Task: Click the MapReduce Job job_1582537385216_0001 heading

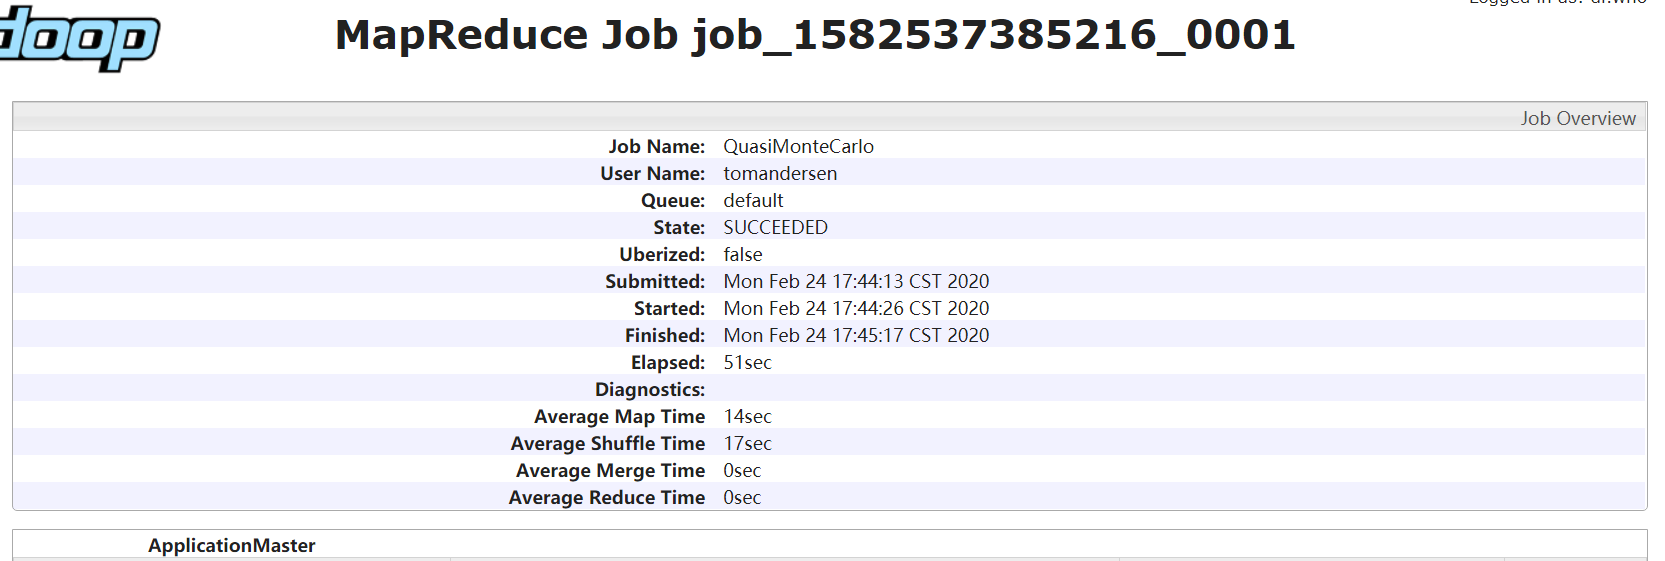Action: tap(815, 35)
